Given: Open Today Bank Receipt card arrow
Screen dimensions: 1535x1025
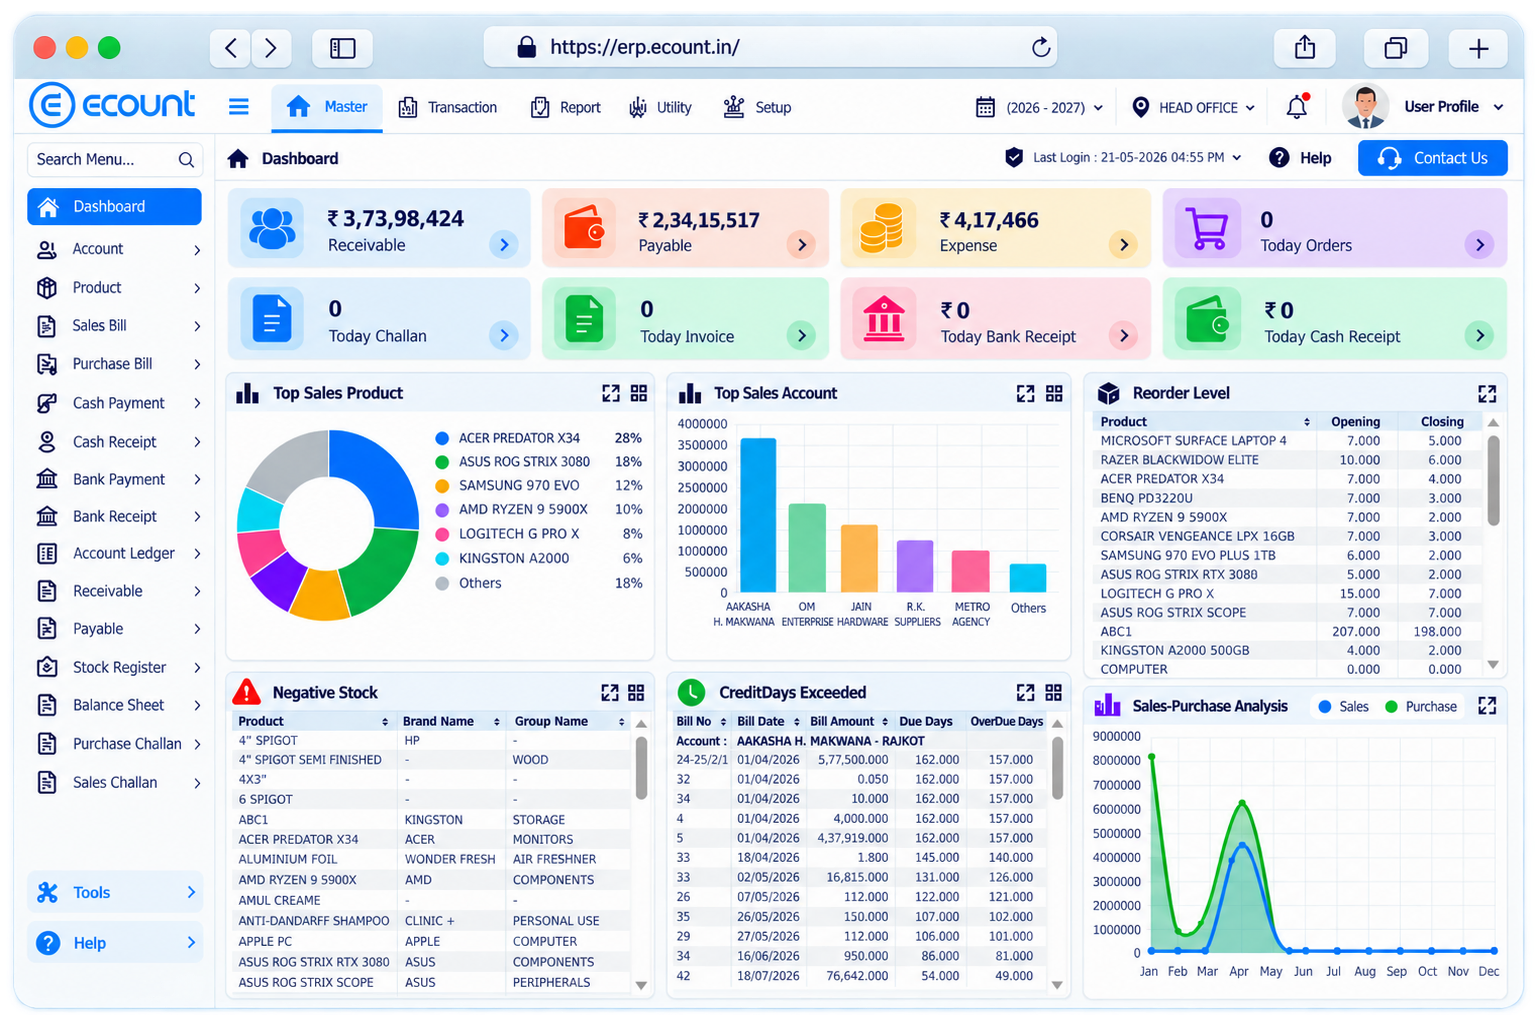Looking at the screenshot, I should pos(1124,335).
